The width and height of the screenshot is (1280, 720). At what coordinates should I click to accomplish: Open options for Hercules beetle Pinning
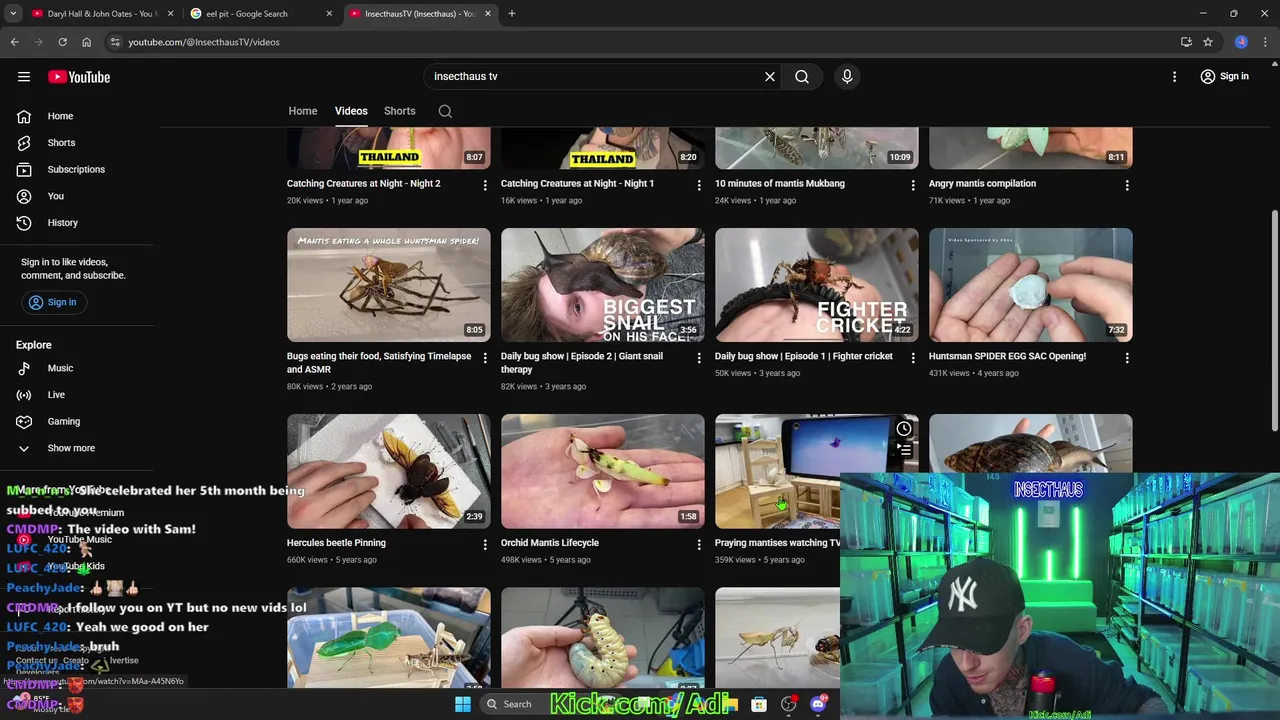pyautogui.click(x=485, y=545)
